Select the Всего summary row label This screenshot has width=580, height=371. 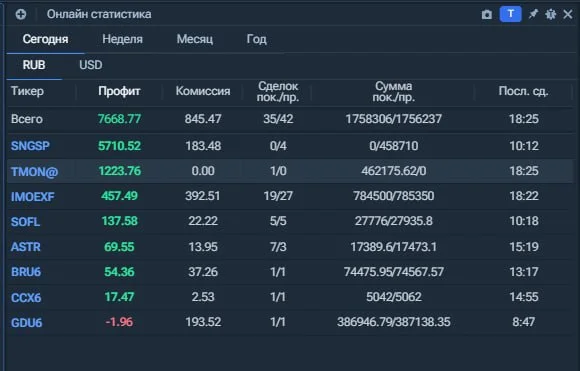[x=27, y=119]
